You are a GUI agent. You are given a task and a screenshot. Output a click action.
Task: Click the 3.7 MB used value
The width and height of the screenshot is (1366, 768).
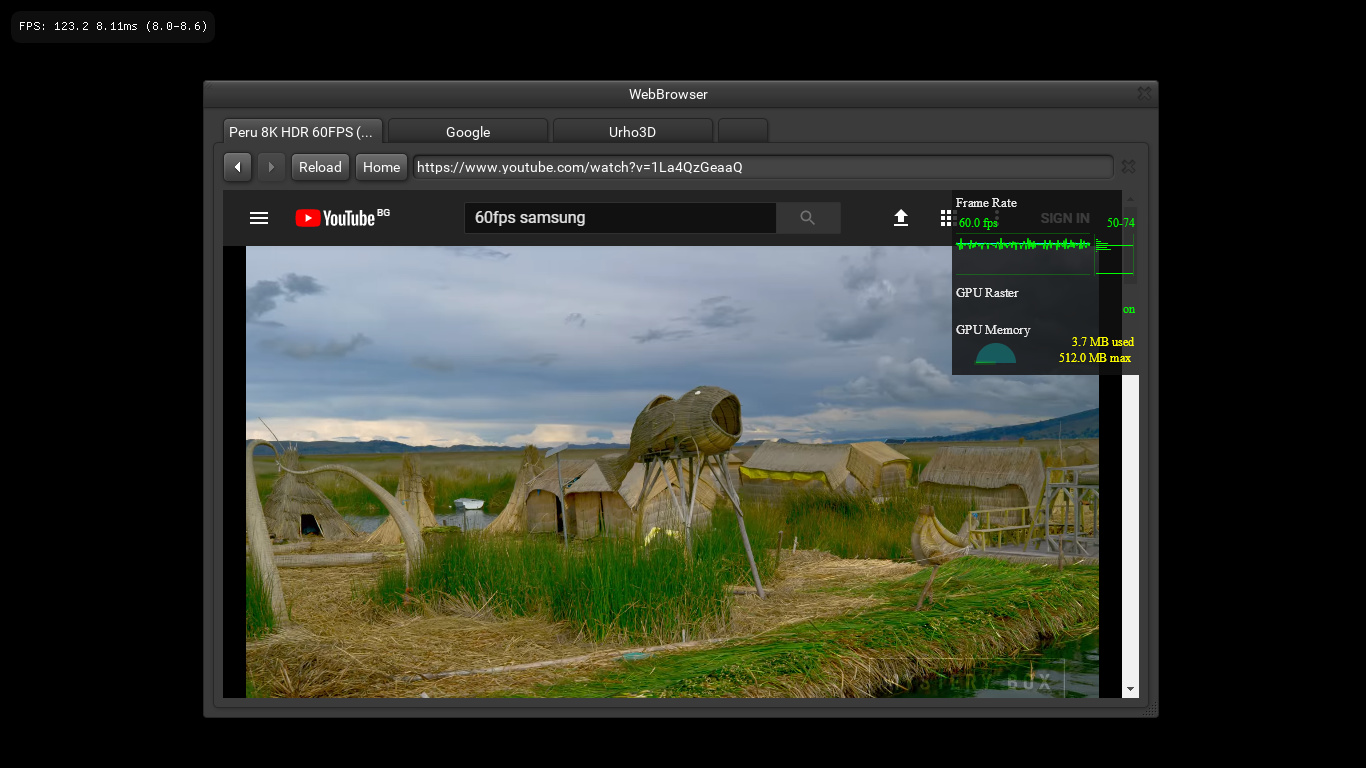point(1103,342)
